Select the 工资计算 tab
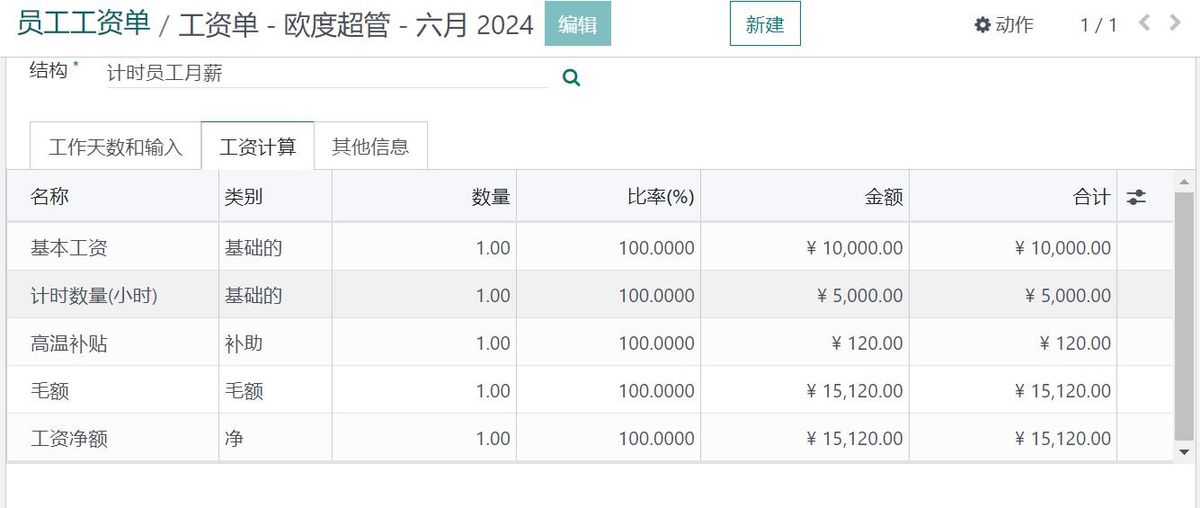This screenshot has height=508, width=1200. [258, 147]
